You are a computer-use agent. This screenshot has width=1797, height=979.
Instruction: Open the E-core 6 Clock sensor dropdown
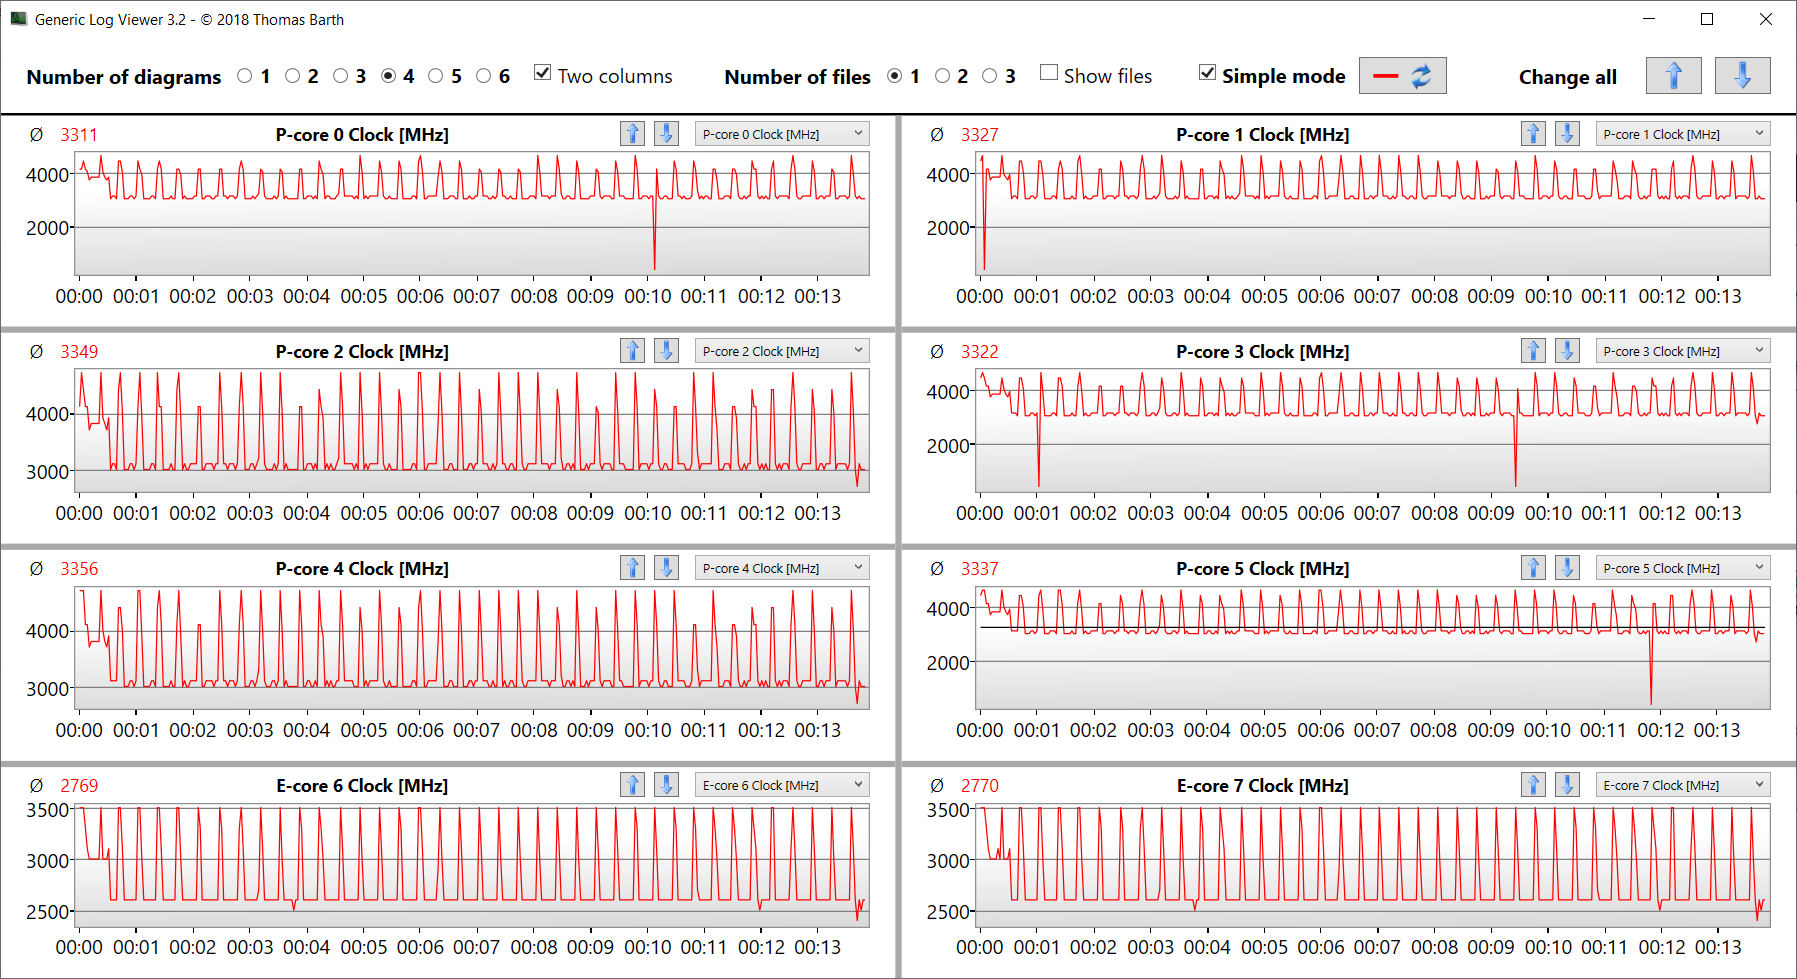click(781, 785)
